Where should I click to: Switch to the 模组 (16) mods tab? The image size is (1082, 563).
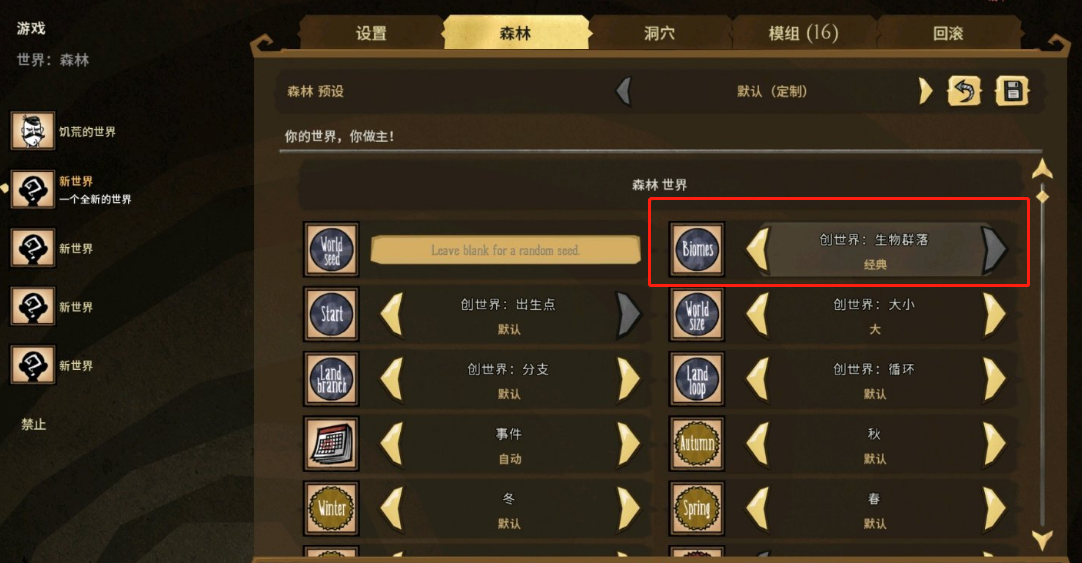pyautogui.click(x=803, y=32)
